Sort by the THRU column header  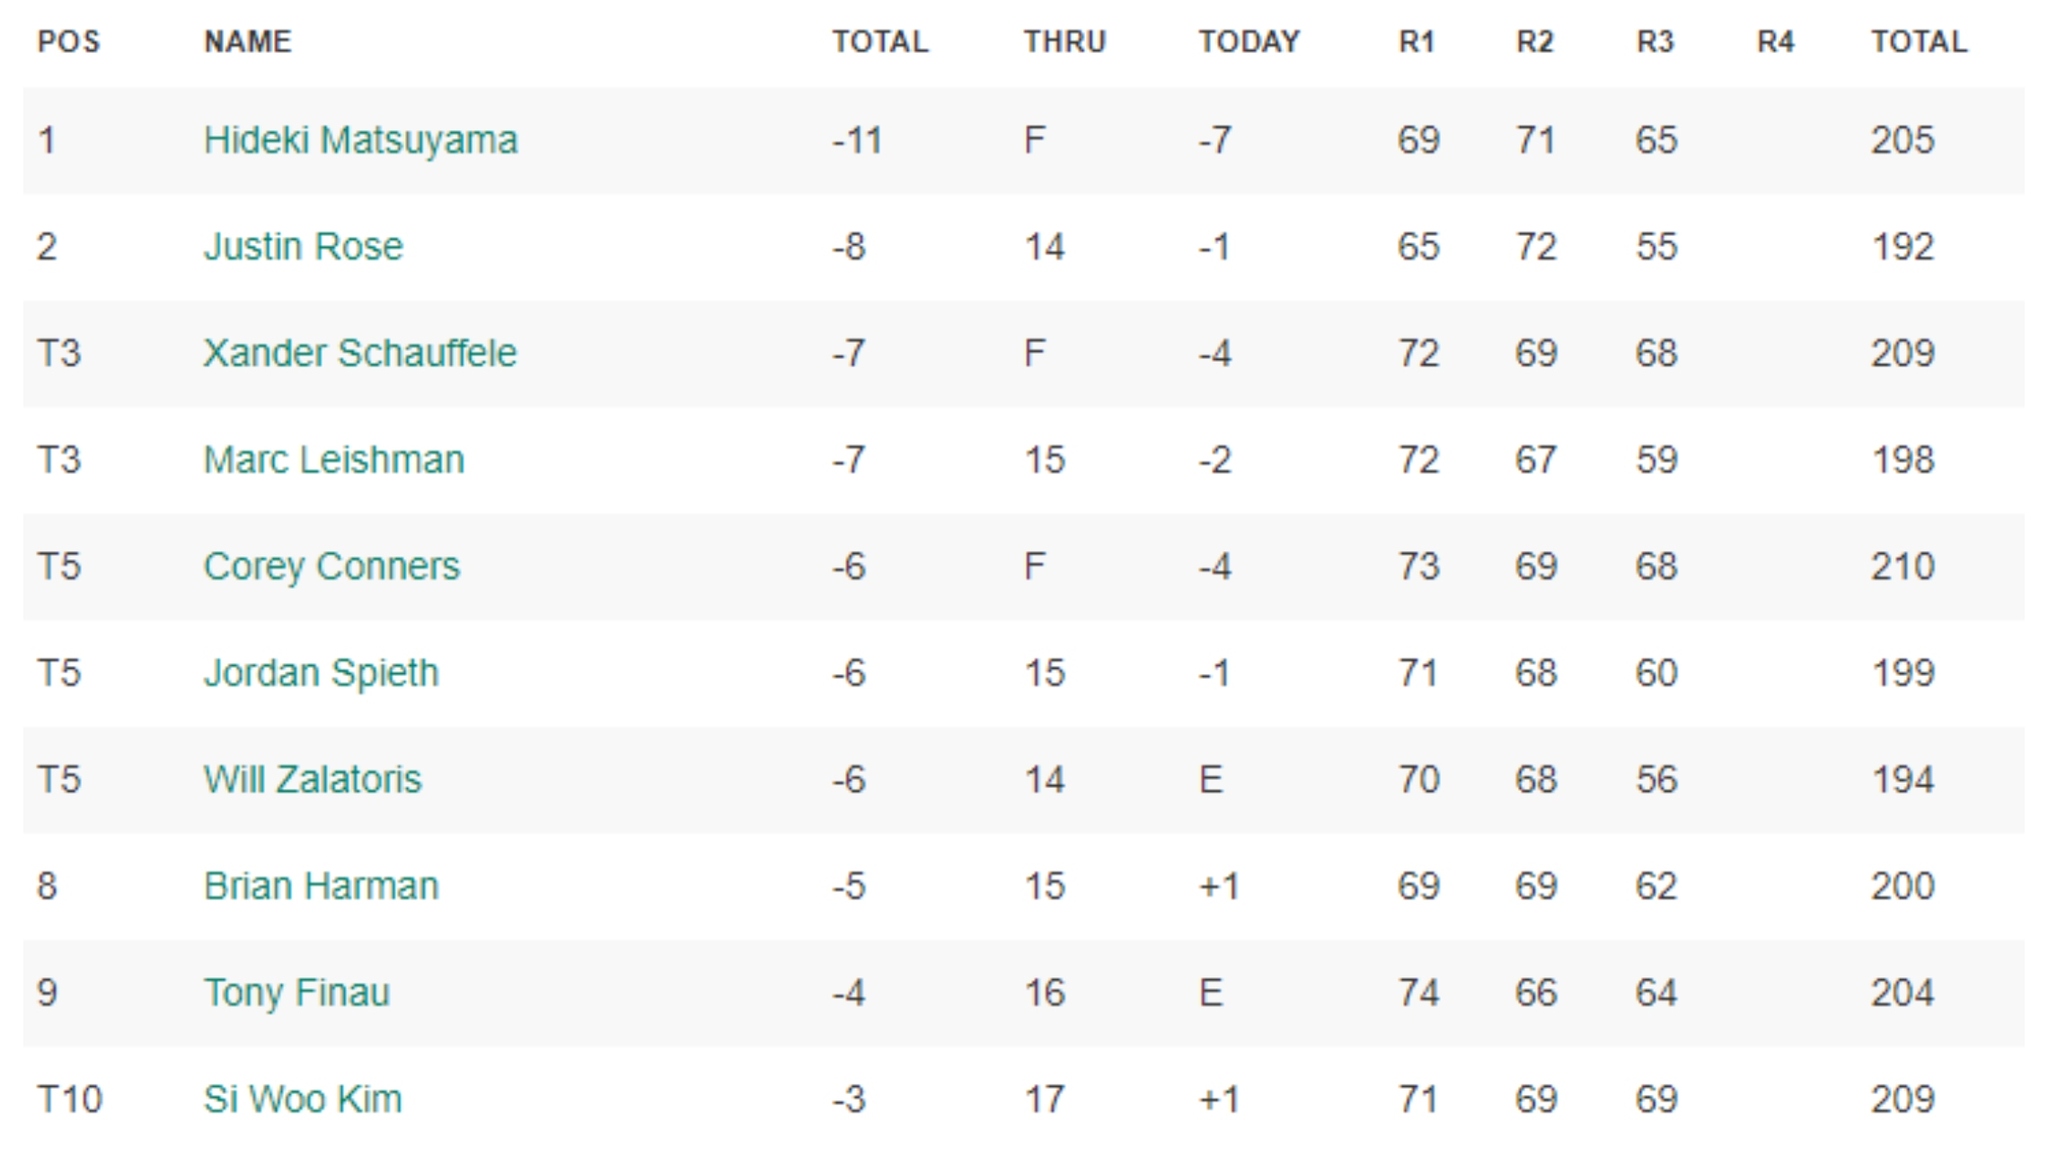click(x=1064, y=42)
